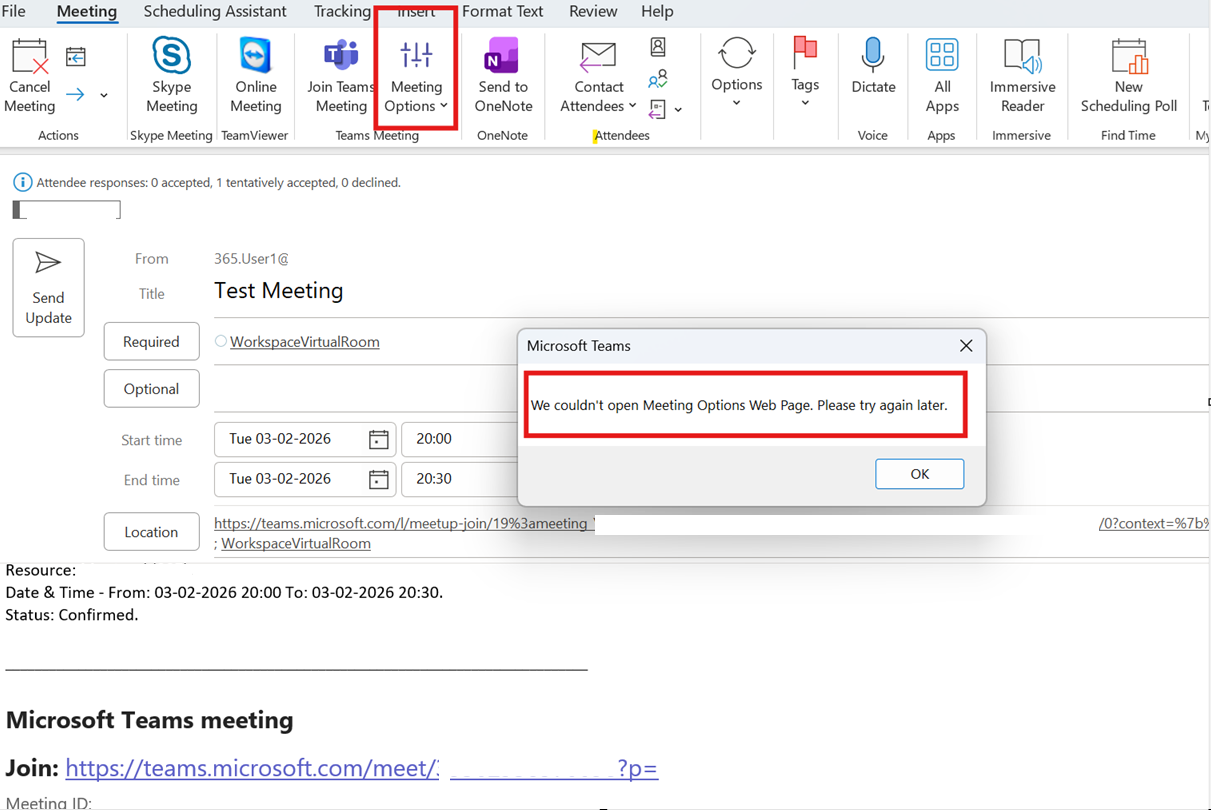
Task: Click the 'Status: Confirmed.' text
Action: tap(72, 615)
